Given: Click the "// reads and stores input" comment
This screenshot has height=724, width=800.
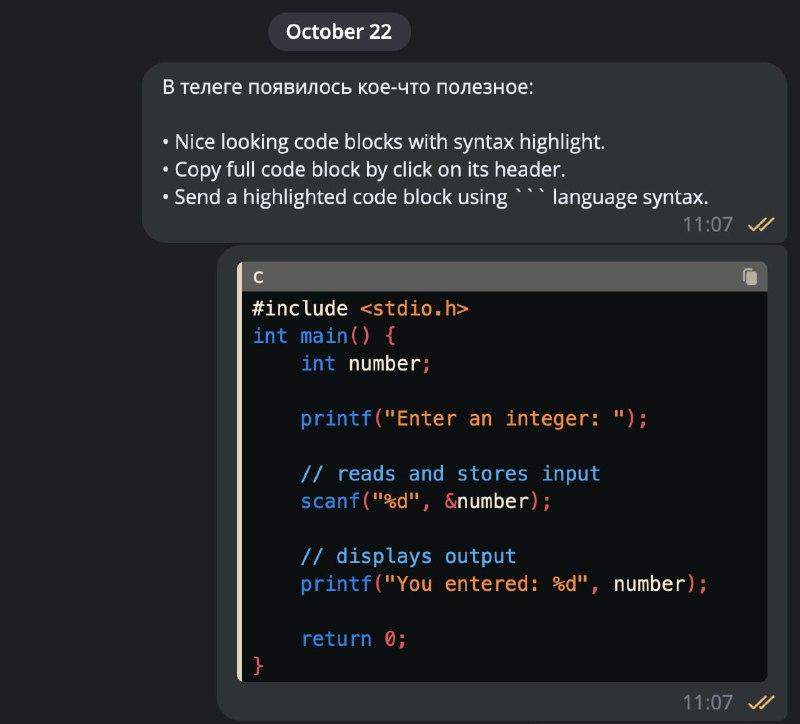Looking at the screenshot, I should pos(450,474).
